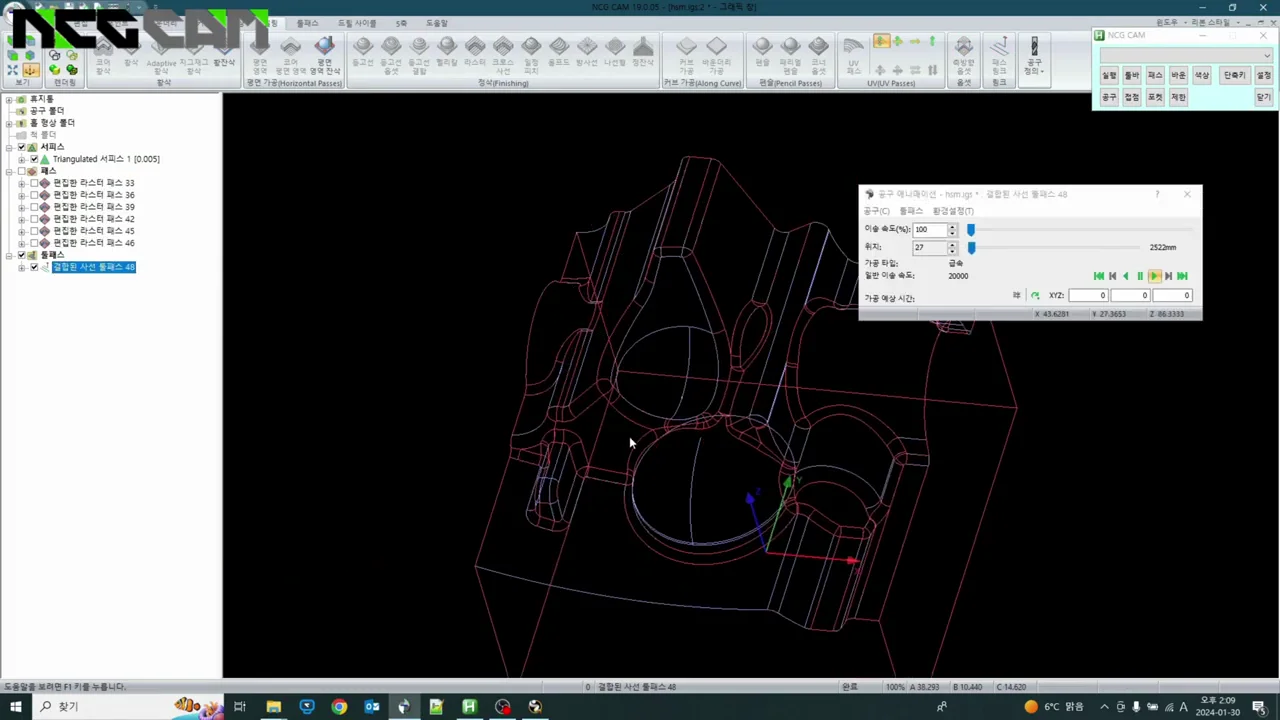
Task: Click the 위치 position slider track
Action: (x=1055, y=247)
